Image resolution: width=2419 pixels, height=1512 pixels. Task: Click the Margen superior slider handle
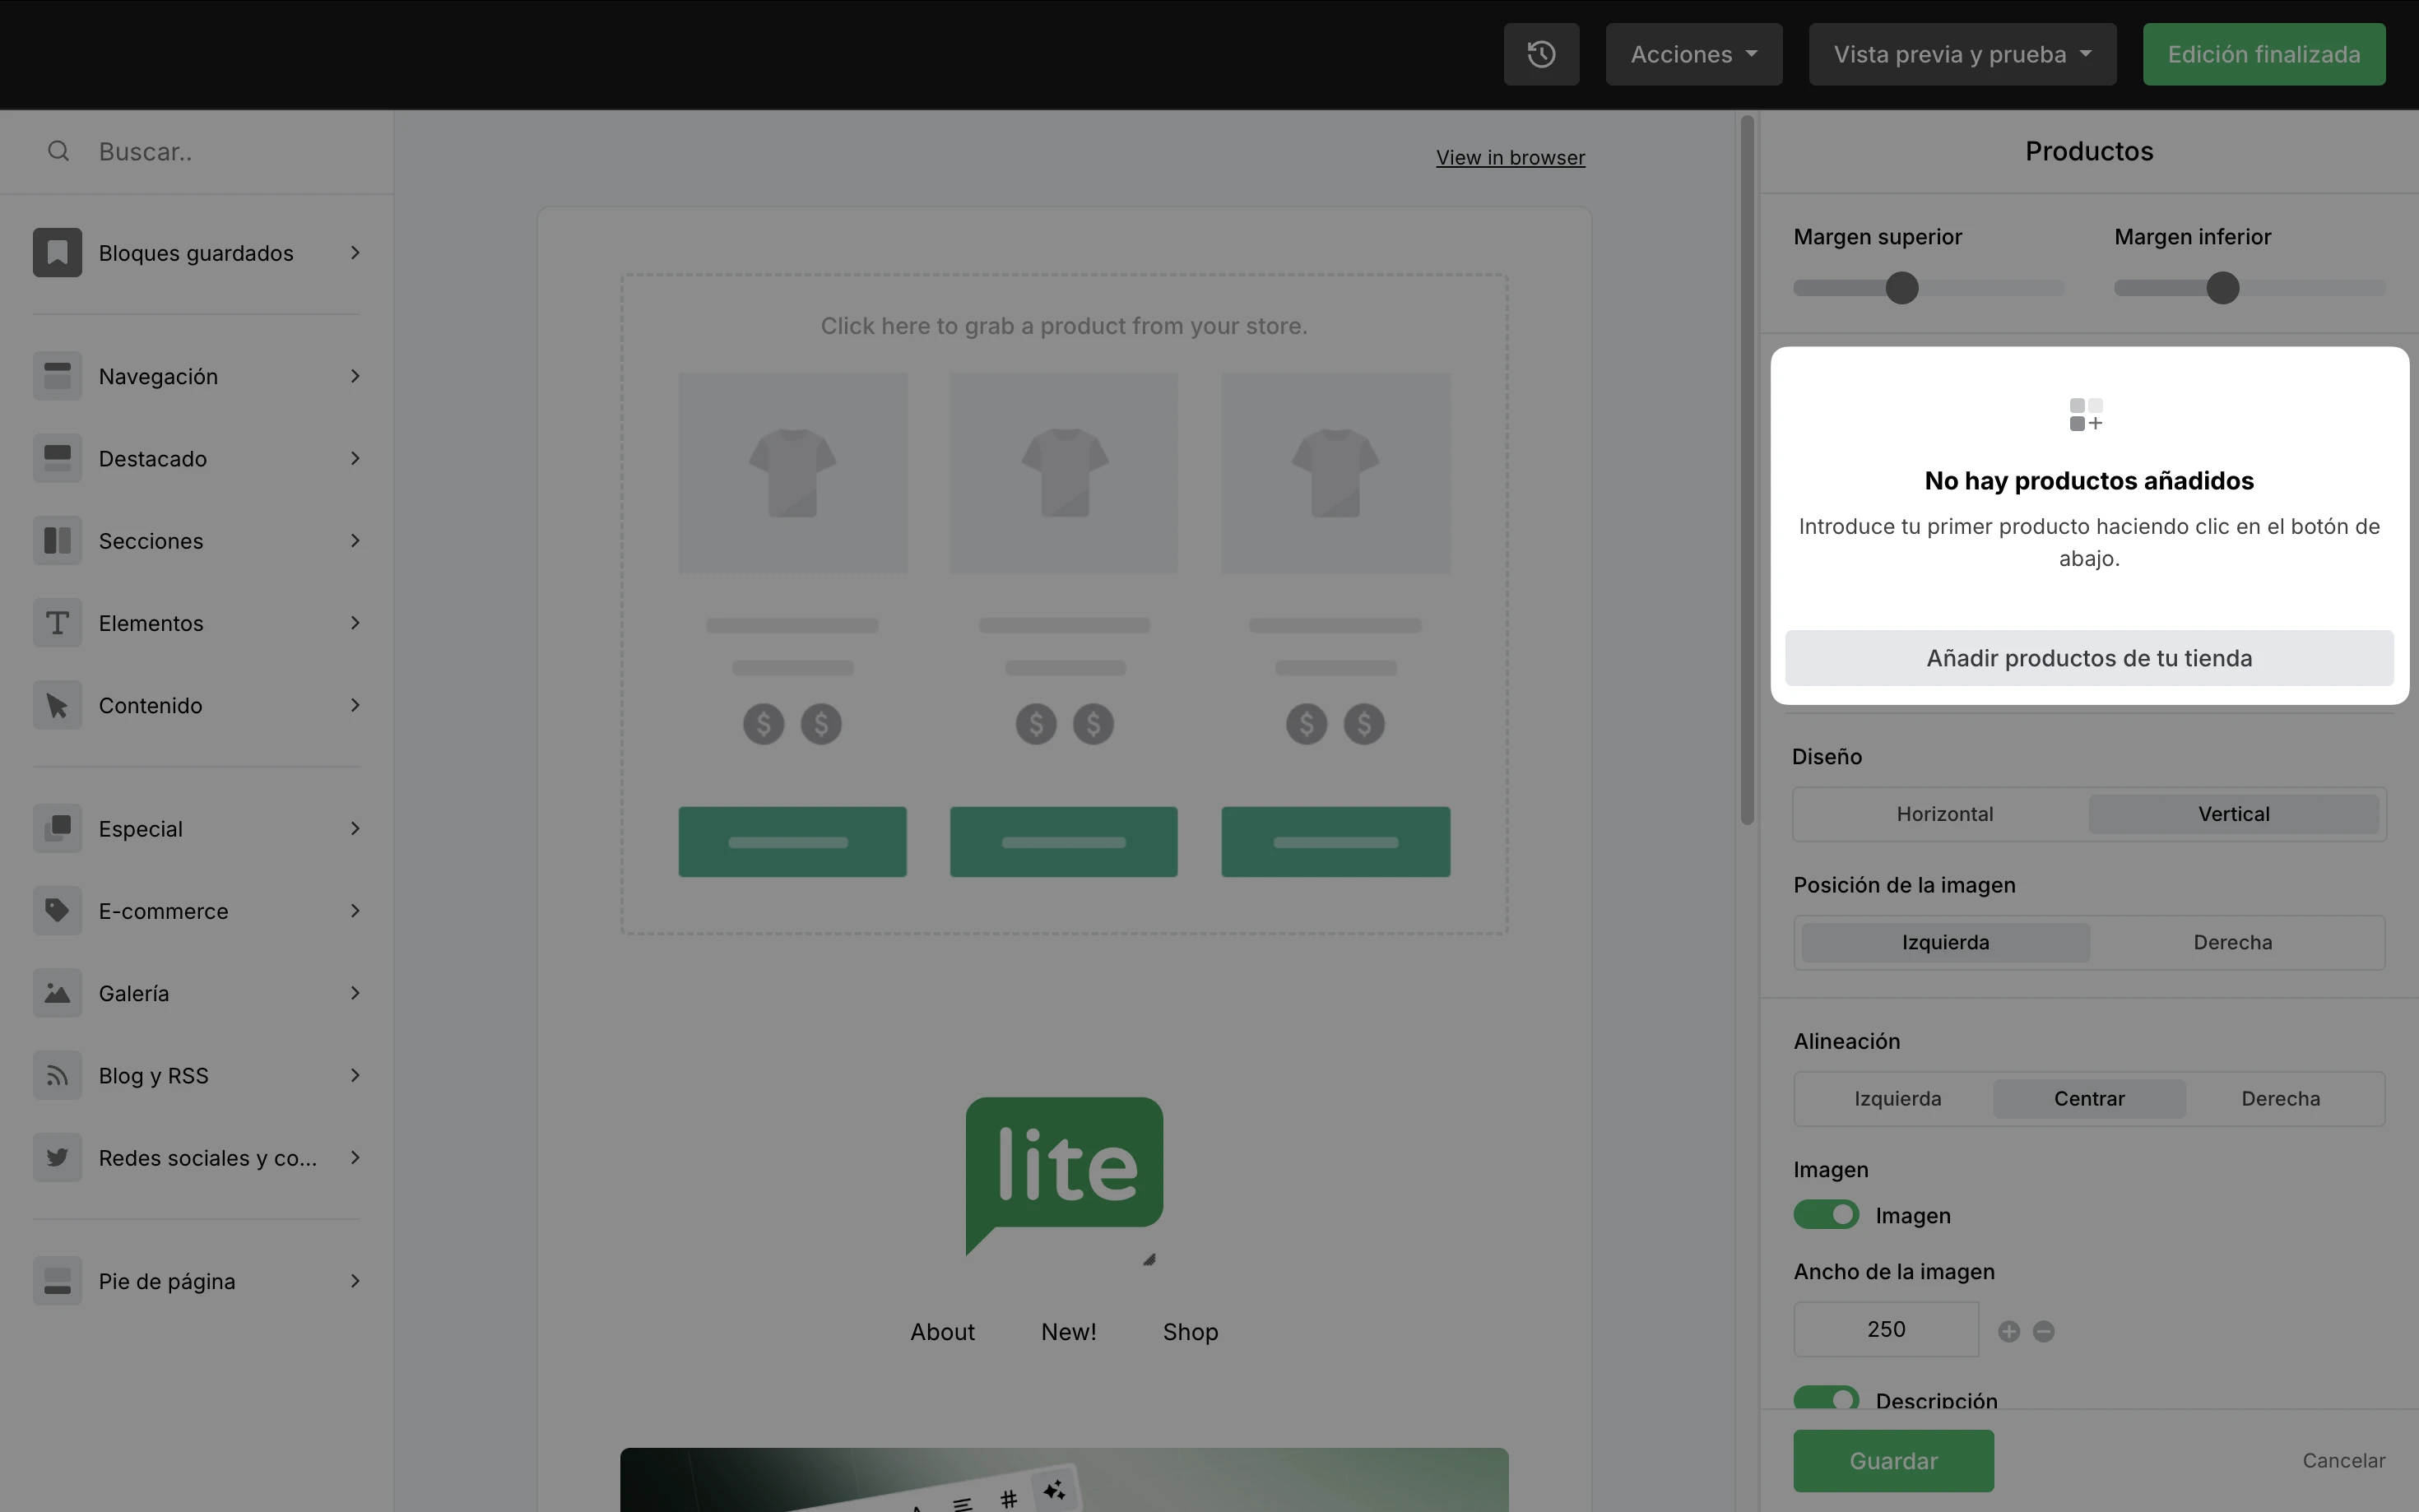[1902, 288]
